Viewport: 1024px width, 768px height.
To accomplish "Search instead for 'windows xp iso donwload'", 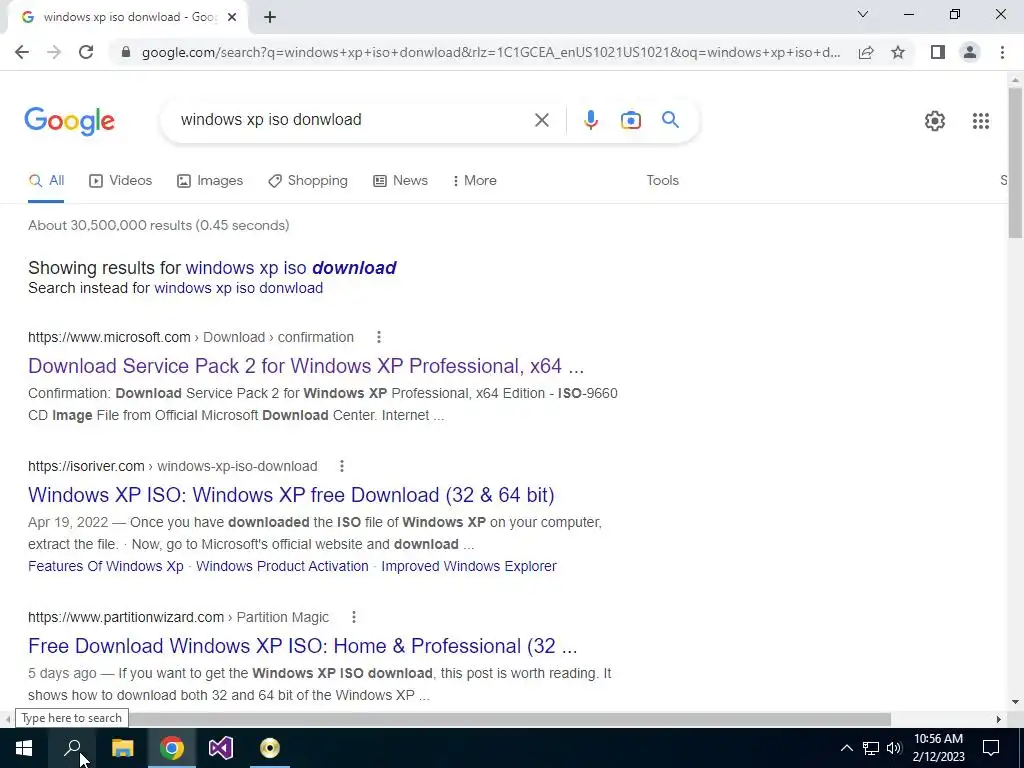I will pos(238,288).
